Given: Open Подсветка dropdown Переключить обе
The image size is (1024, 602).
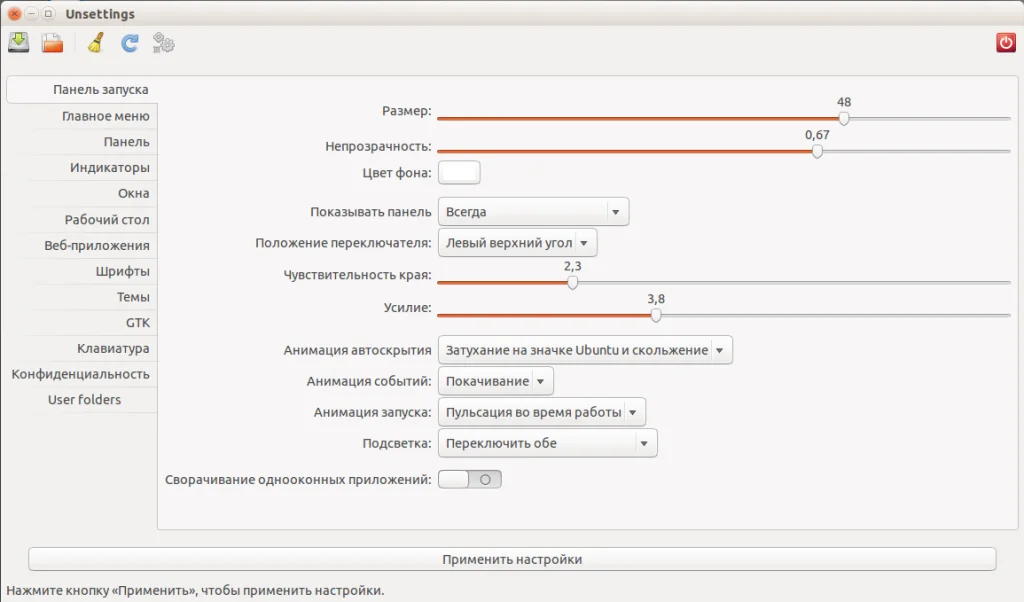Looking at the screenshot, I should (547, 443).
